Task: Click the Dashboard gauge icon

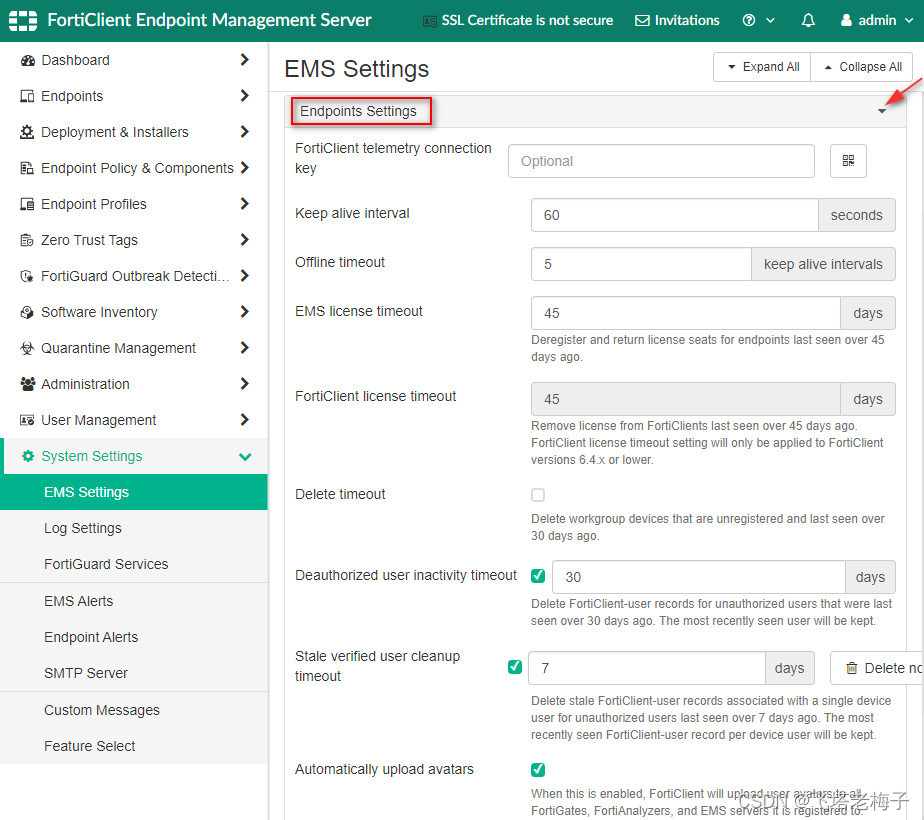Action: click(27, 61)
